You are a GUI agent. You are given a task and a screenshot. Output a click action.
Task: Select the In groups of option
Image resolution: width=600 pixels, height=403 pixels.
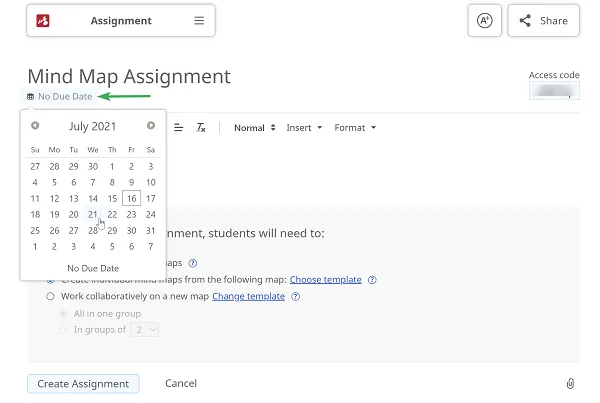65,329
